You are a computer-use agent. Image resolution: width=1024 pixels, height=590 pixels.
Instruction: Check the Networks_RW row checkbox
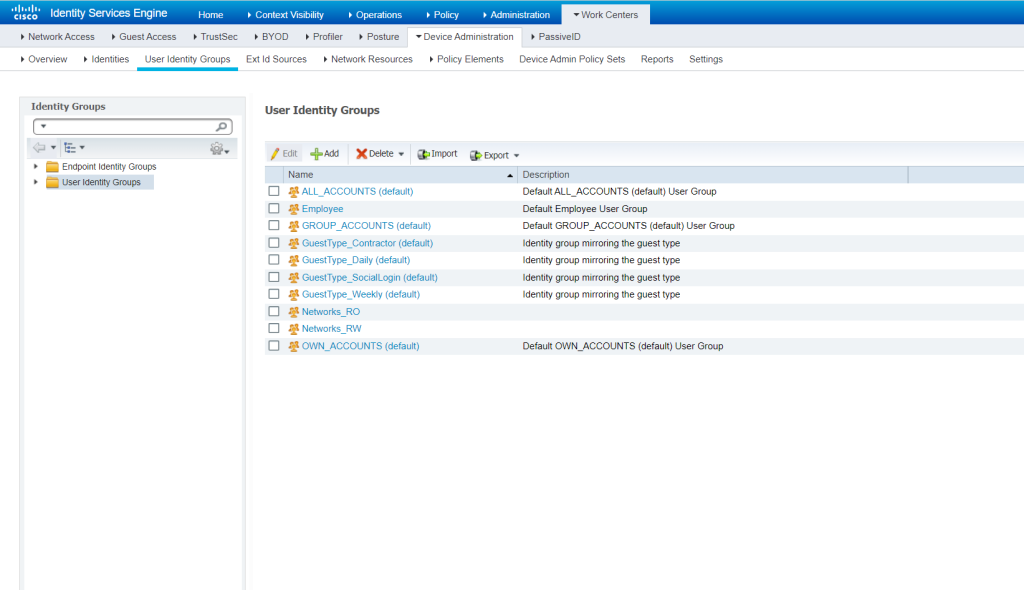(x=274, y=328)
